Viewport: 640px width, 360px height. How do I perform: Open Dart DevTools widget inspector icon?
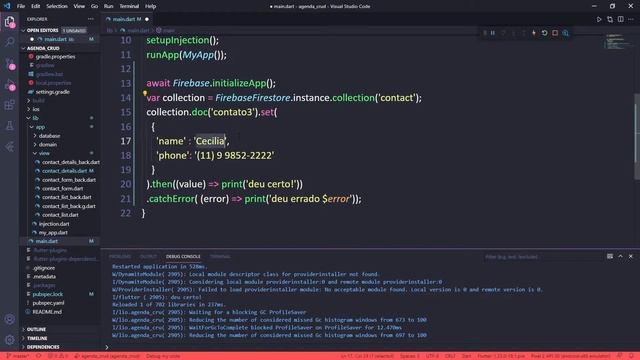point(565,33)
